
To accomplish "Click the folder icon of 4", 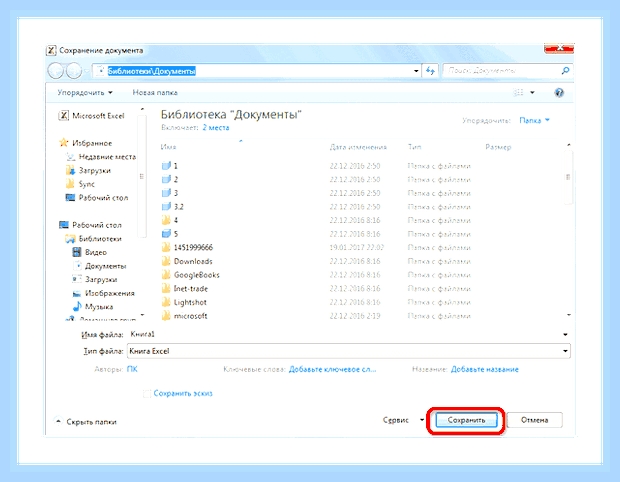I will [166, 220].
